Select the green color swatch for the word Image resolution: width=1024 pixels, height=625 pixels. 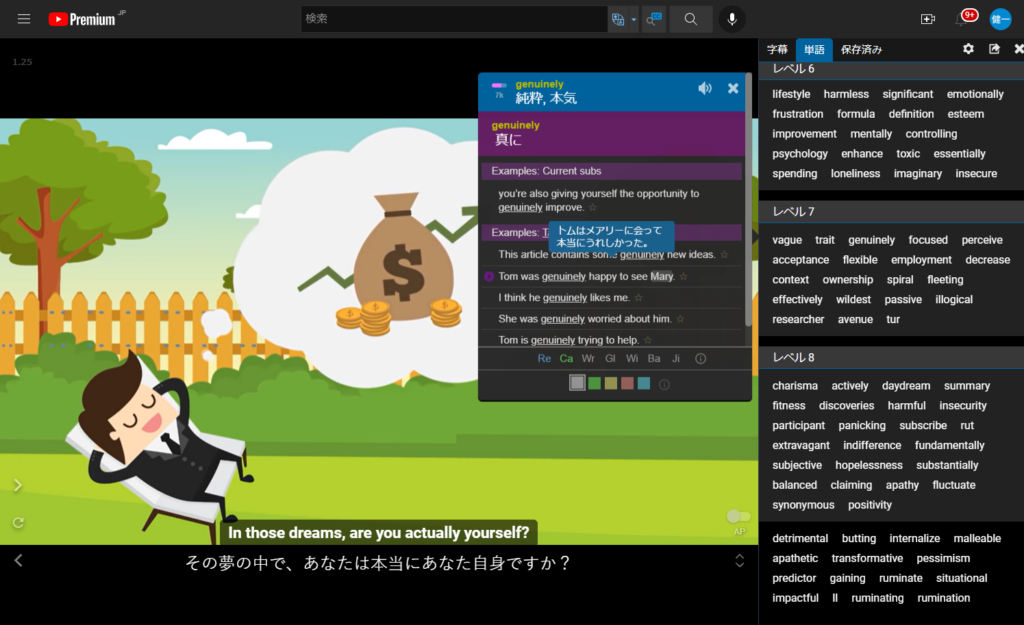tap(594, 383)
